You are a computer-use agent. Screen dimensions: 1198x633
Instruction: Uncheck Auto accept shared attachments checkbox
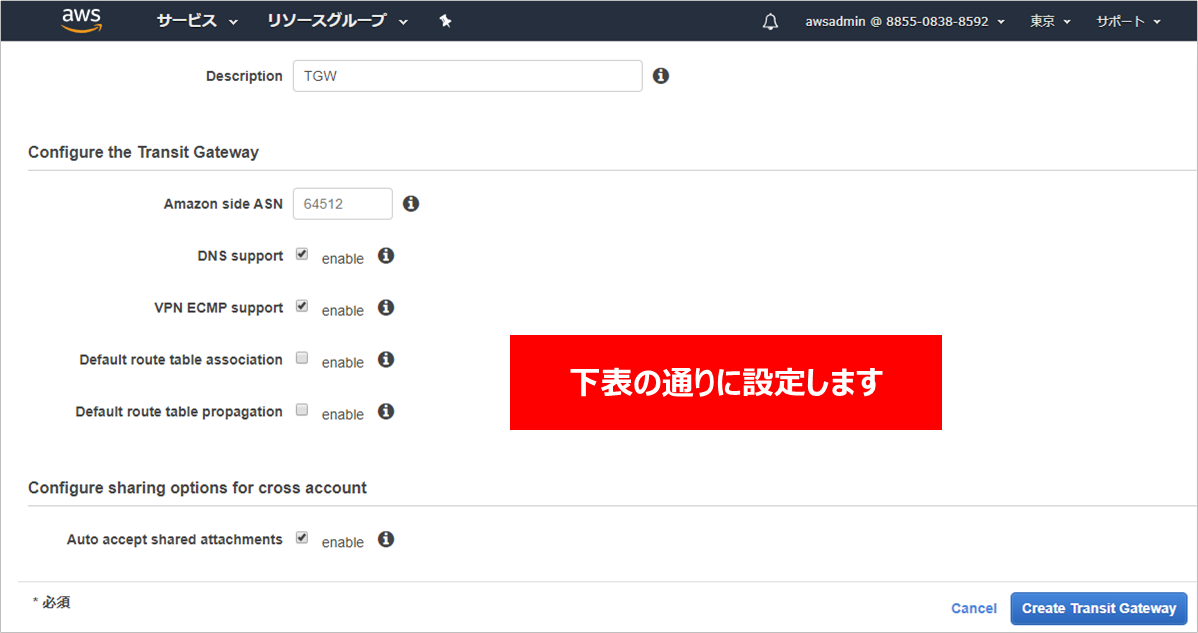pos(302,539)
